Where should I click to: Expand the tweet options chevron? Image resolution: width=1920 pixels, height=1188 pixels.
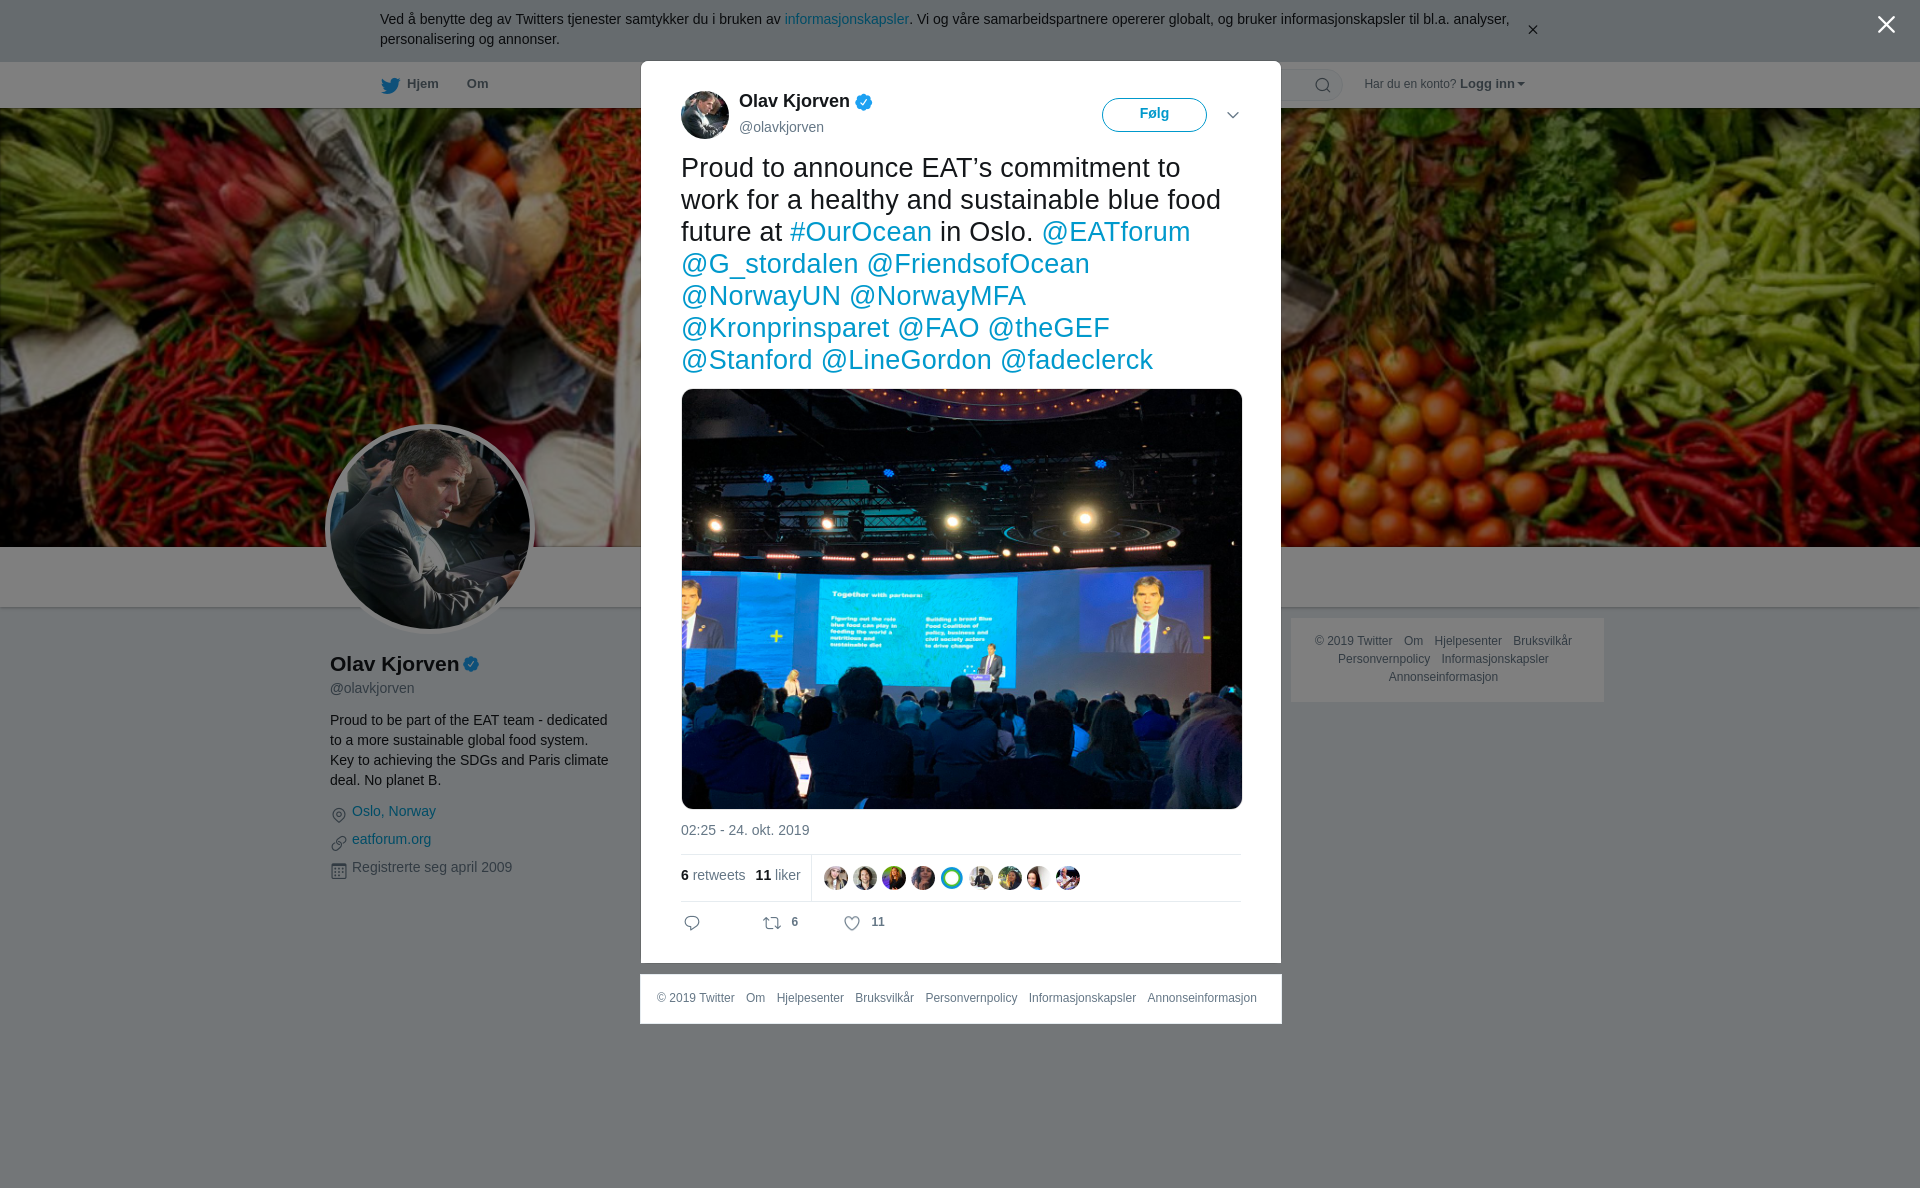(x=1233, y=115)
